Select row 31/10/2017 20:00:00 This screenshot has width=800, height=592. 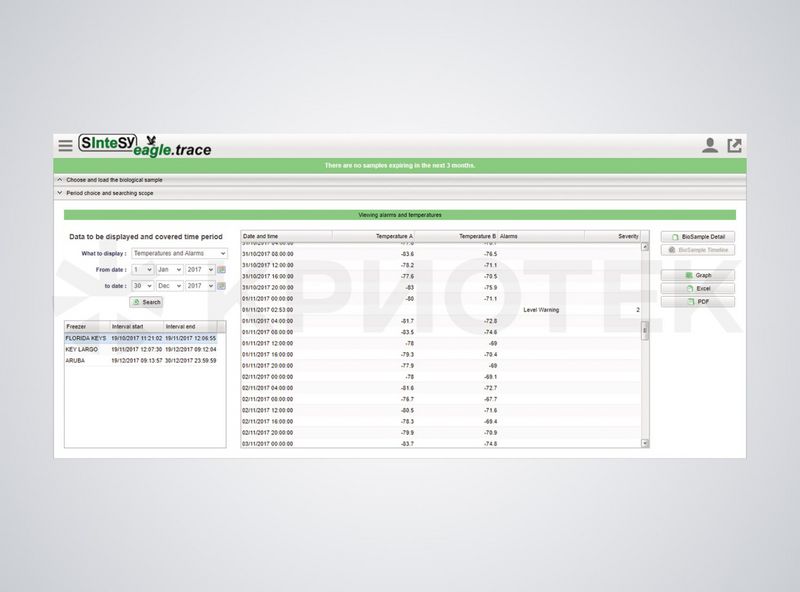tap(441, 288)
